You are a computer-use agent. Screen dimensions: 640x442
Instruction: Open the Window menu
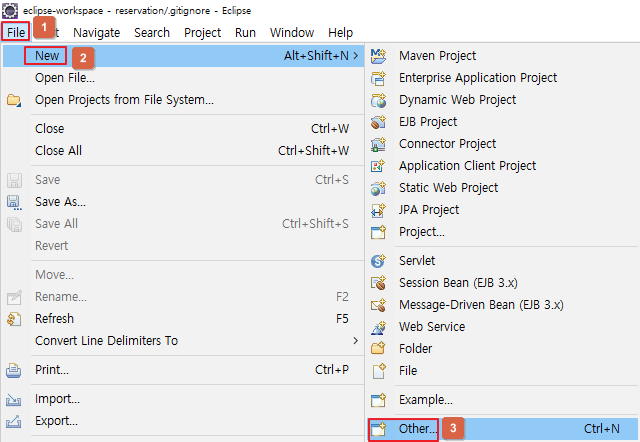pos(292,32)
